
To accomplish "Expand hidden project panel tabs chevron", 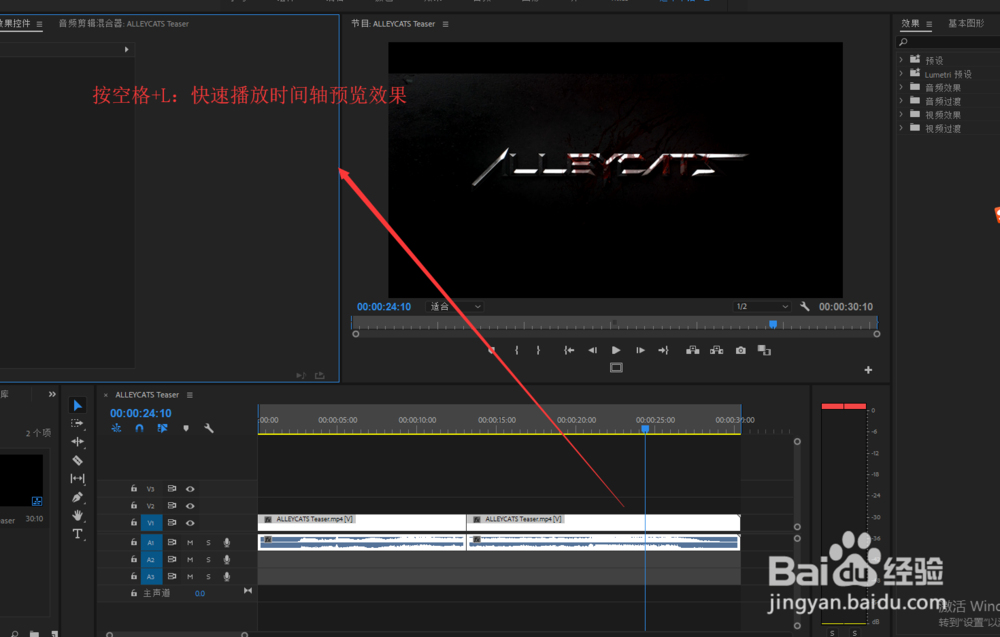I will coord(52,394).
